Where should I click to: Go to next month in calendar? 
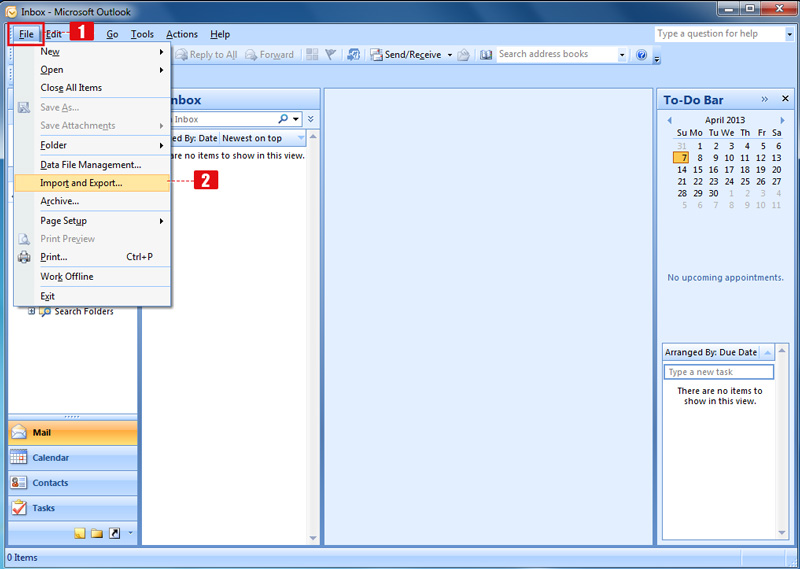782,120
